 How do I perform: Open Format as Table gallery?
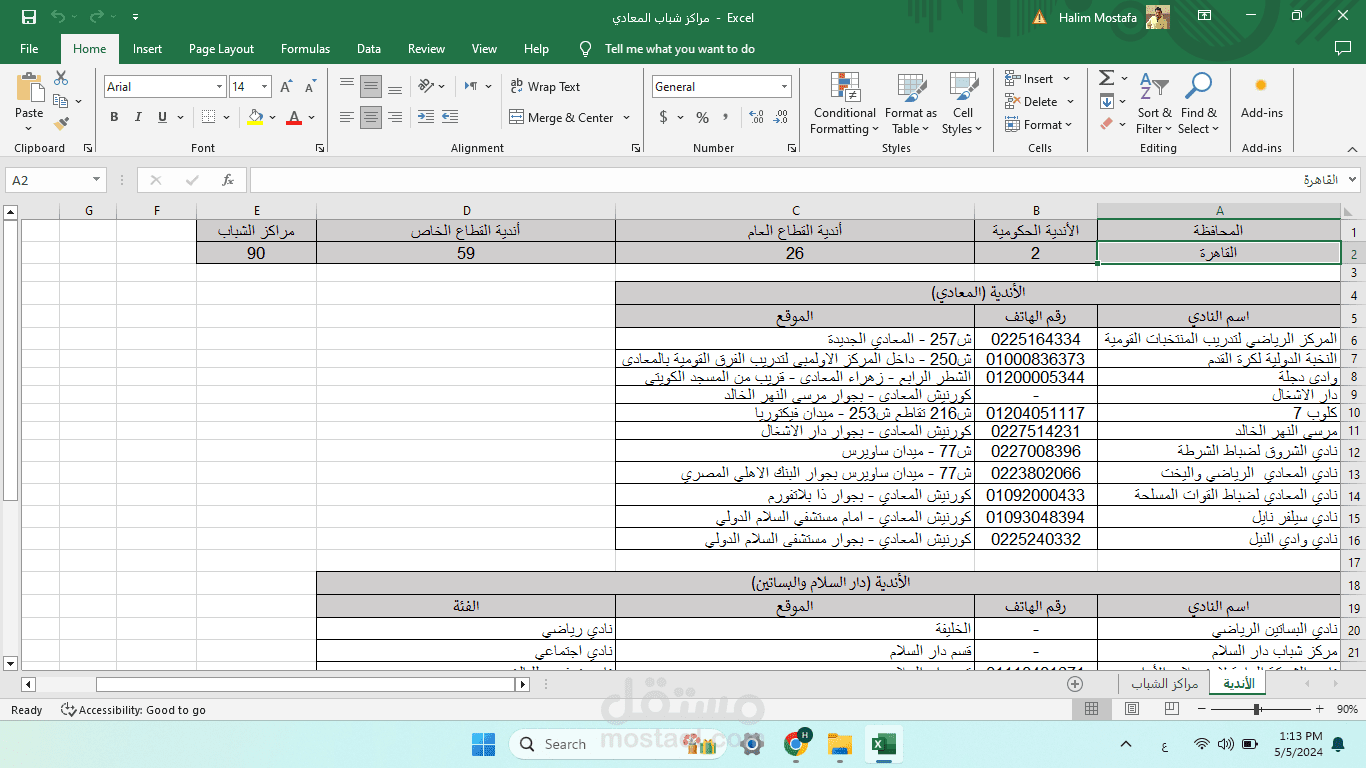click(x=911, y=103)
